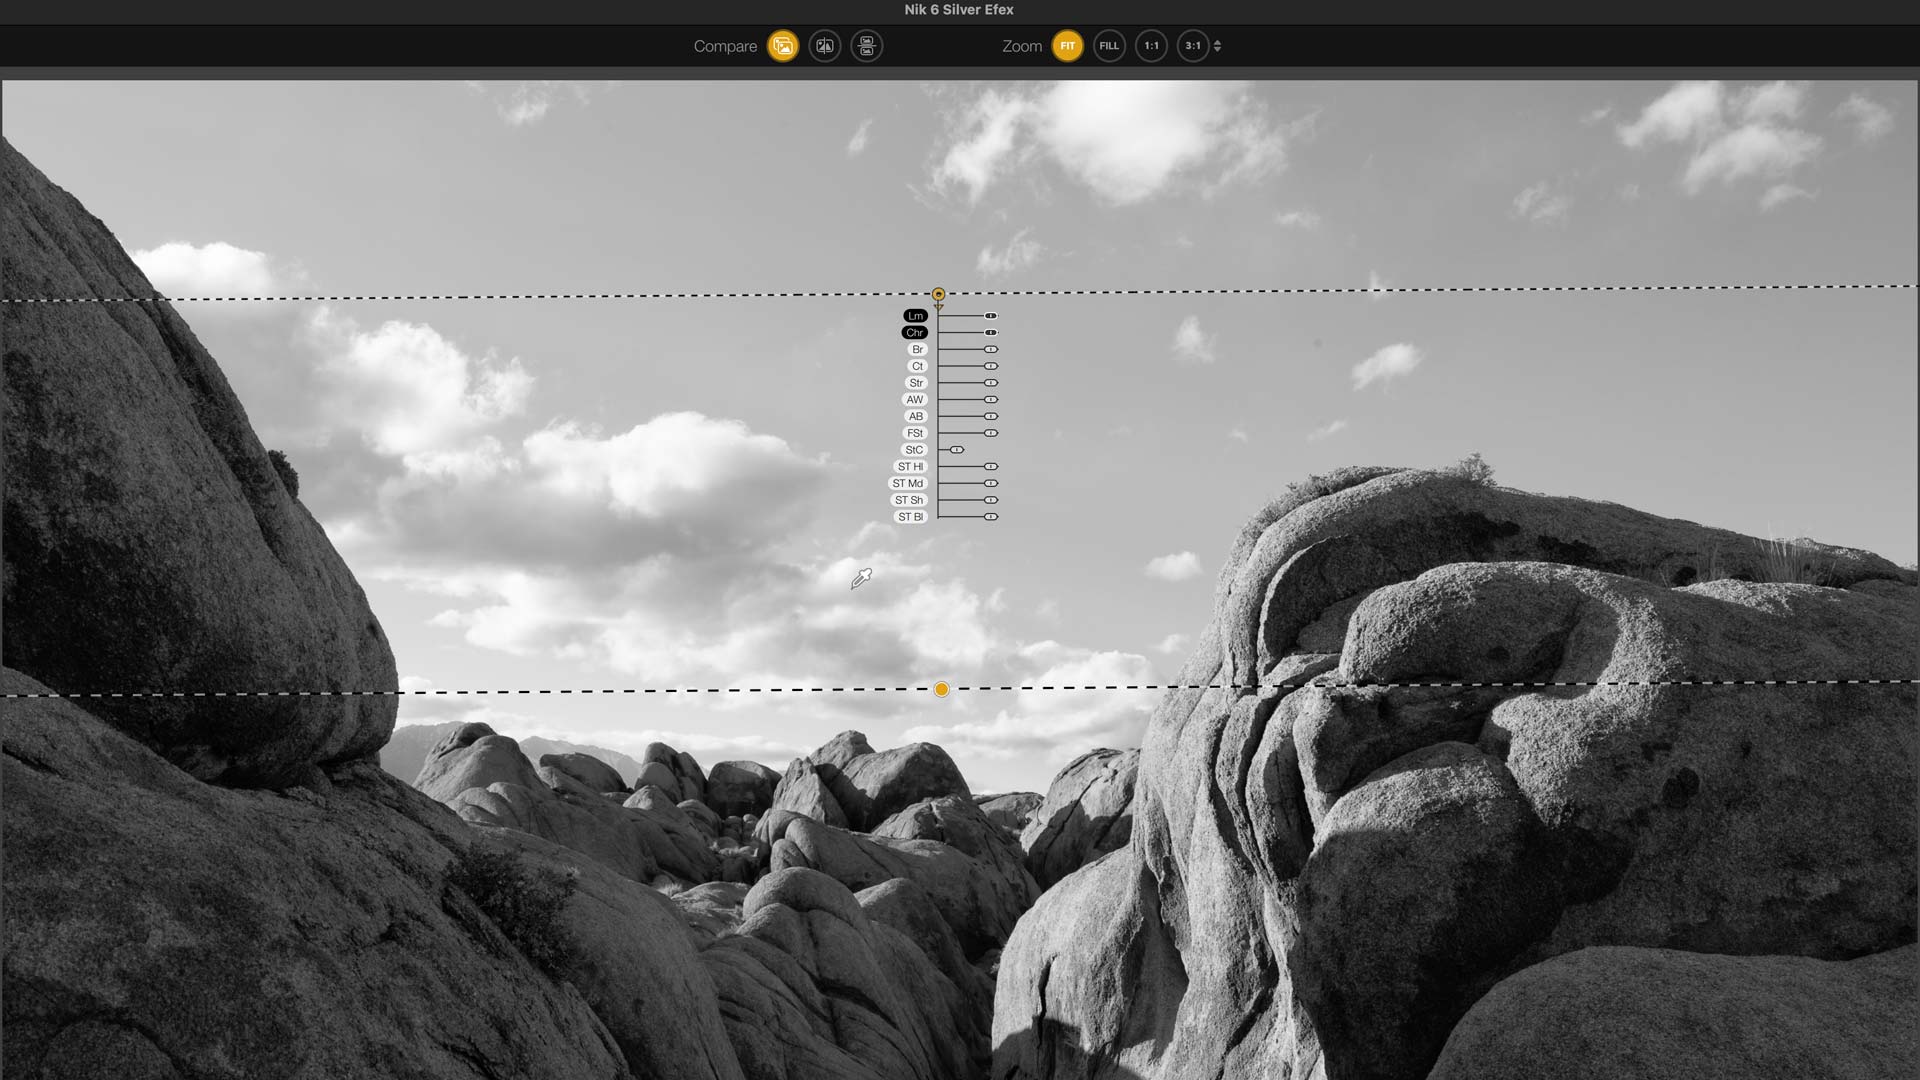
Task: Click the chevron below the control point anchor
Action: [938, 304]
